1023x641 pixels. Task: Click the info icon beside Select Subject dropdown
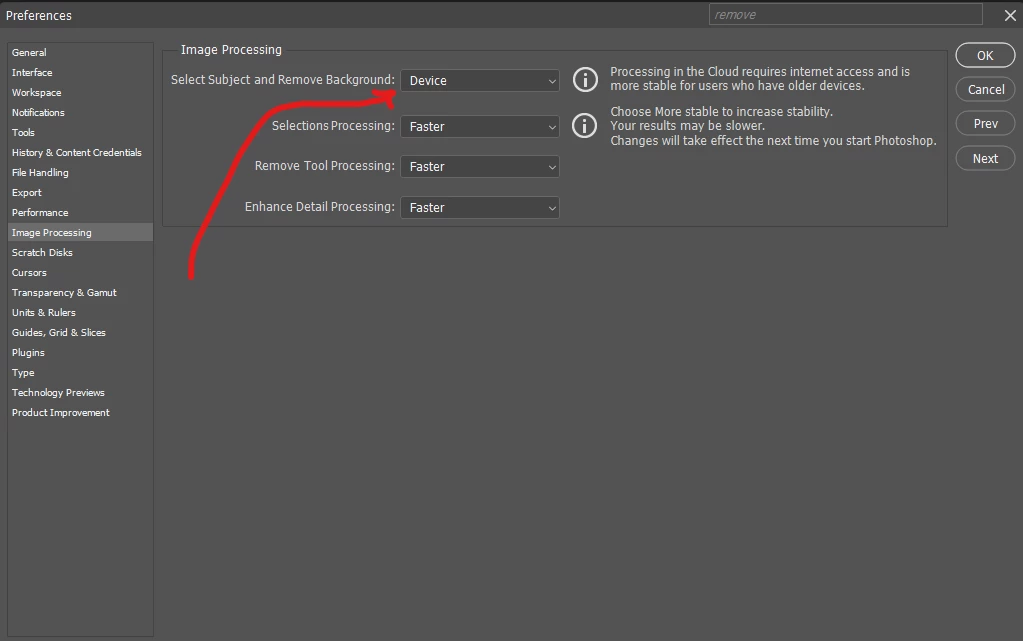coord(585,80)
